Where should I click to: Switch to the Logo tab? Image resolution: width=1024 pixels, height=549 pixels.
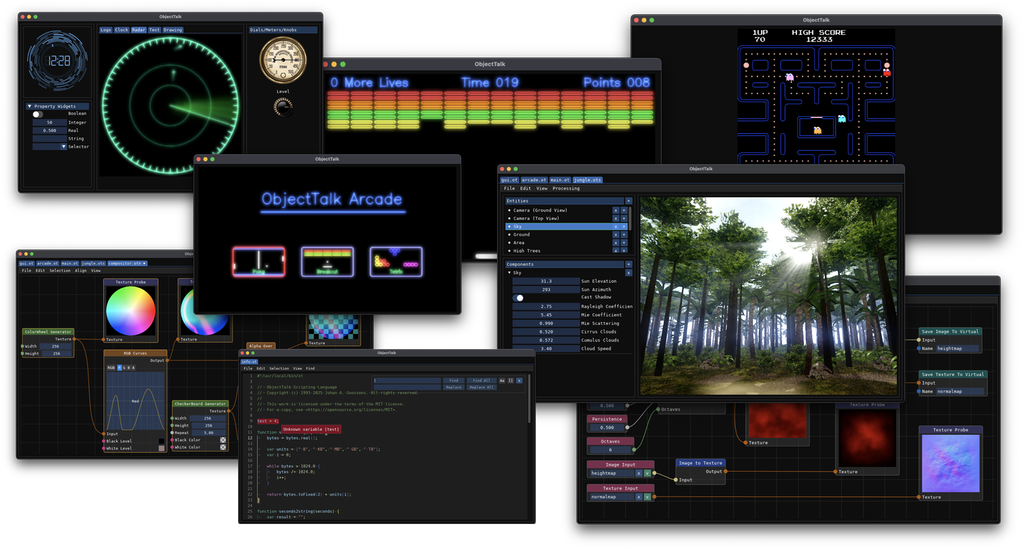[105, 30]
